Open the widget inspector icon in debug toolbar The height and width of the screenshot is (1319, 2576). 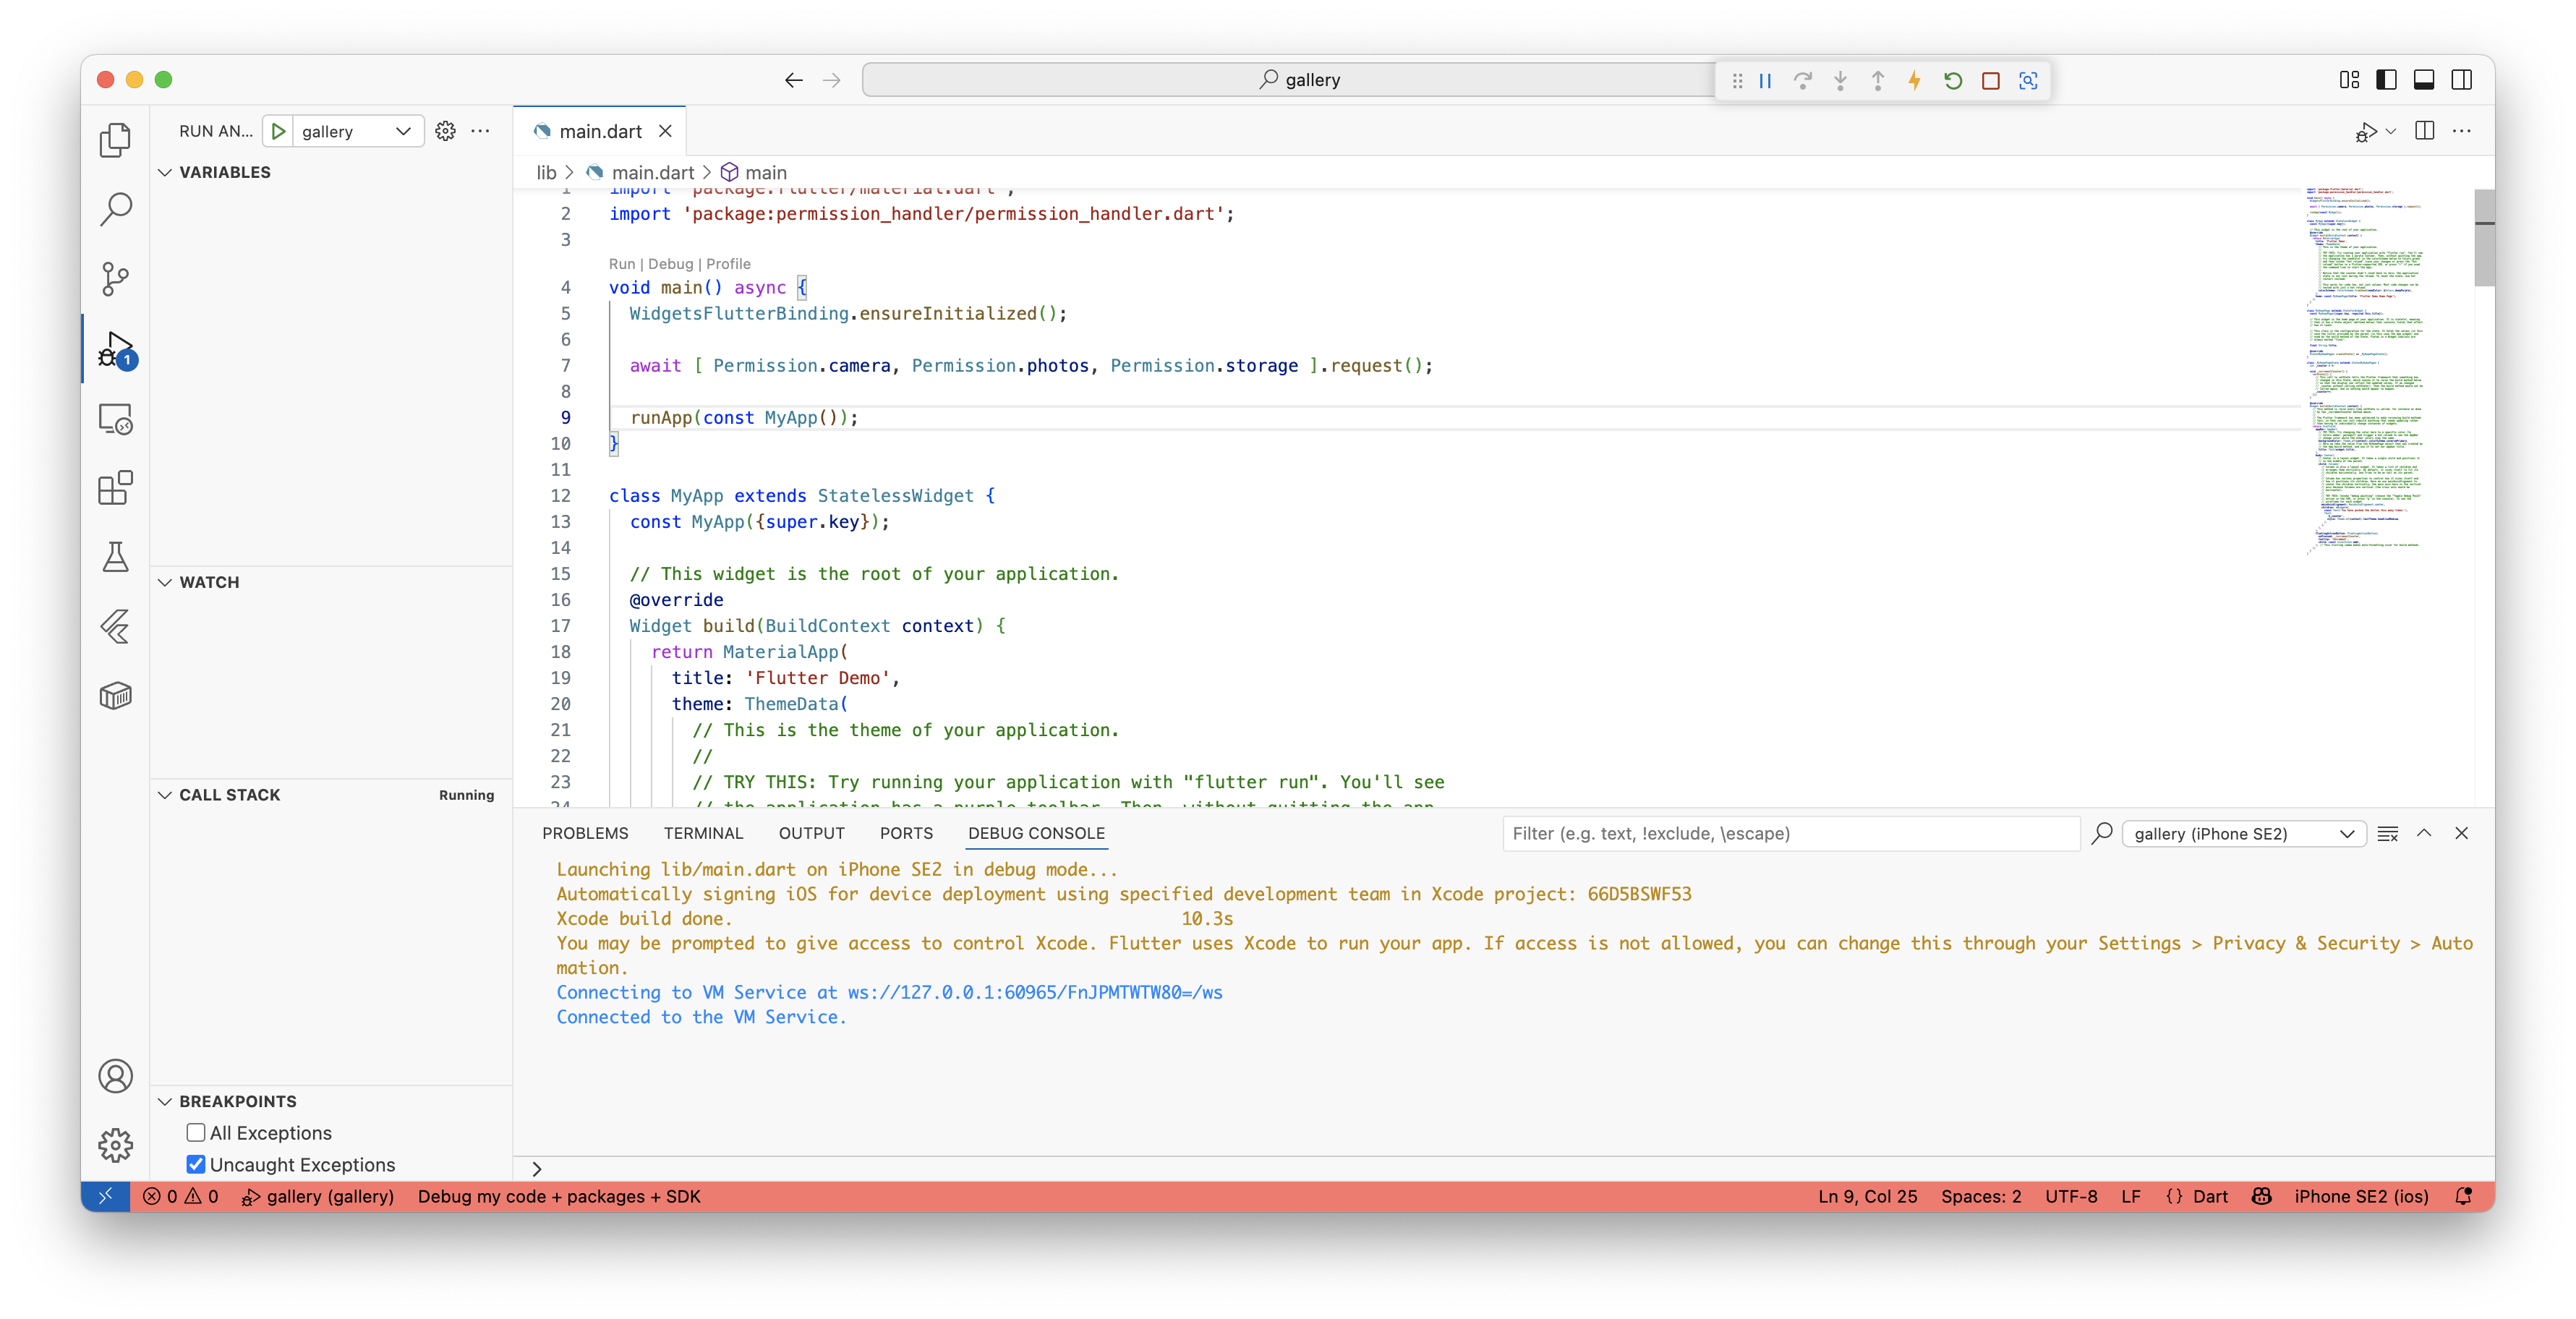2028,80
